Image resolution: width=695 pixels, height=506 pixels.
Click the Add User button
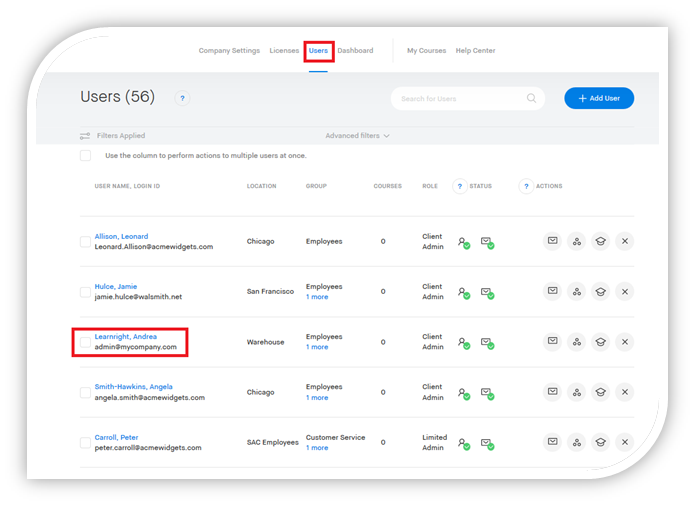(x=599, y=98)
